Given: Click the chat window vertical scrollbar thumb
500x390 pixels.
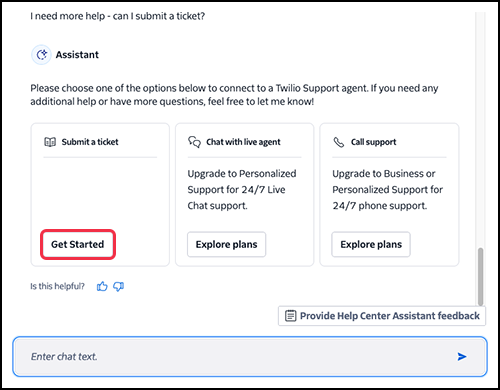Looking at the screenshot, I should 480,276.
